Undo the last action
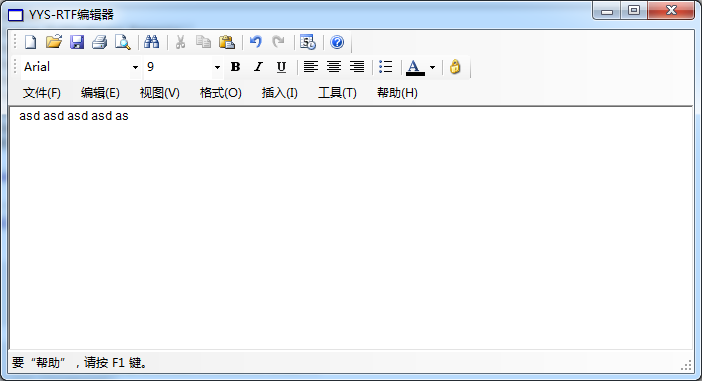Screen dimensions: 702x381 click(x=256, y=42)
